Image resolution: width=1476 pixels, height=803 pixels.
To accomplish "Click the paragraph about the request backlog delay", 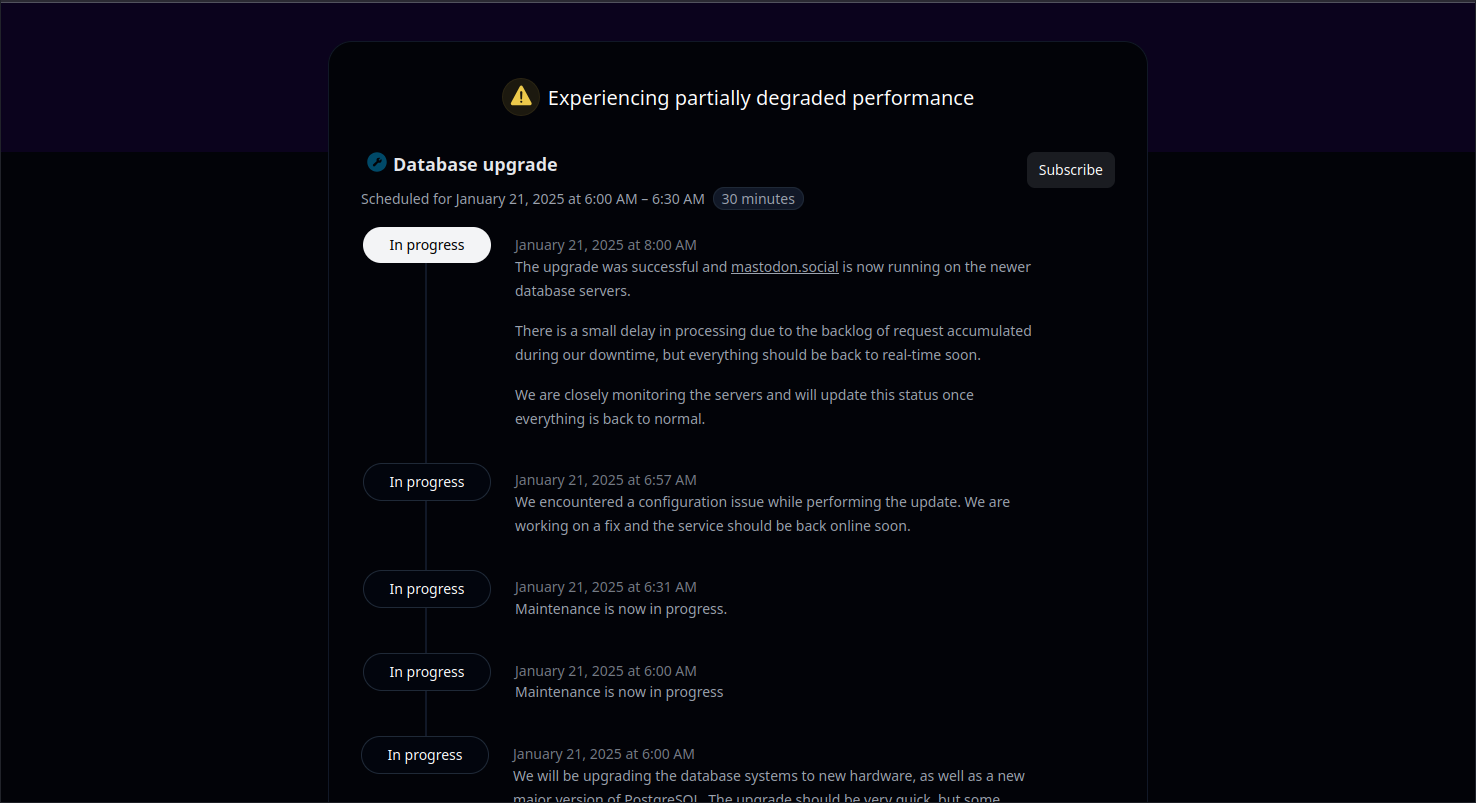I will (x=773, y=343).
